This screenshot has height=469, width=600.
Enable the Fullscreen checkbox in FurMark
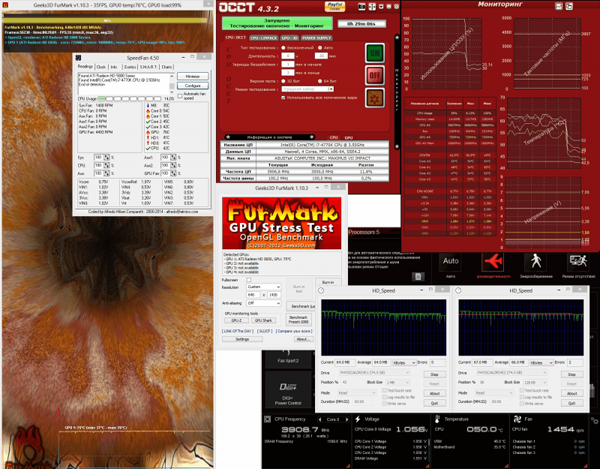point(249,280)
